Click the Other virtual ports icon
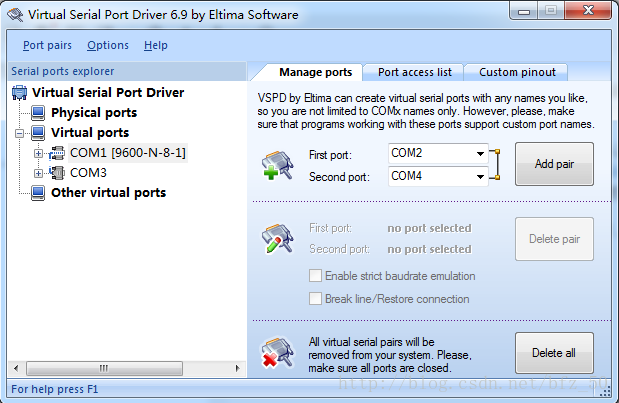 pos(38,193)
